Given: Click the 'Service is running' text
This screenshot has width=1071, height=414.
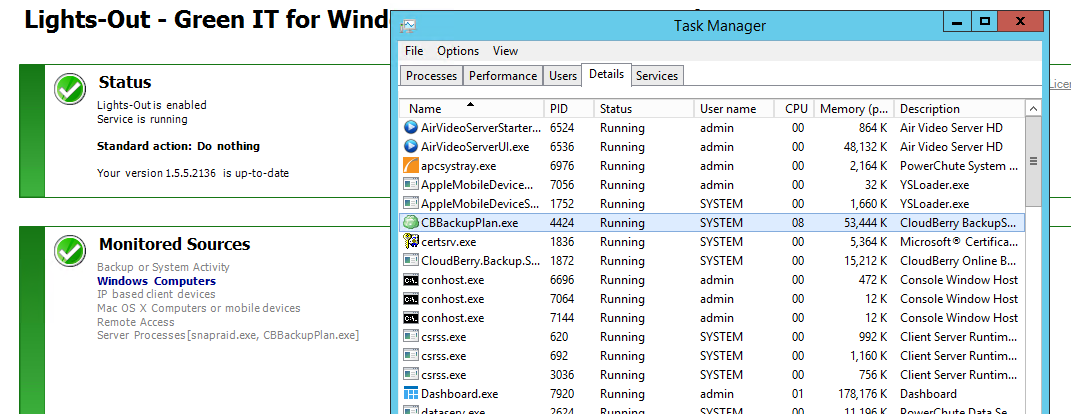Looking at the screenshot, I should point(142,119).
